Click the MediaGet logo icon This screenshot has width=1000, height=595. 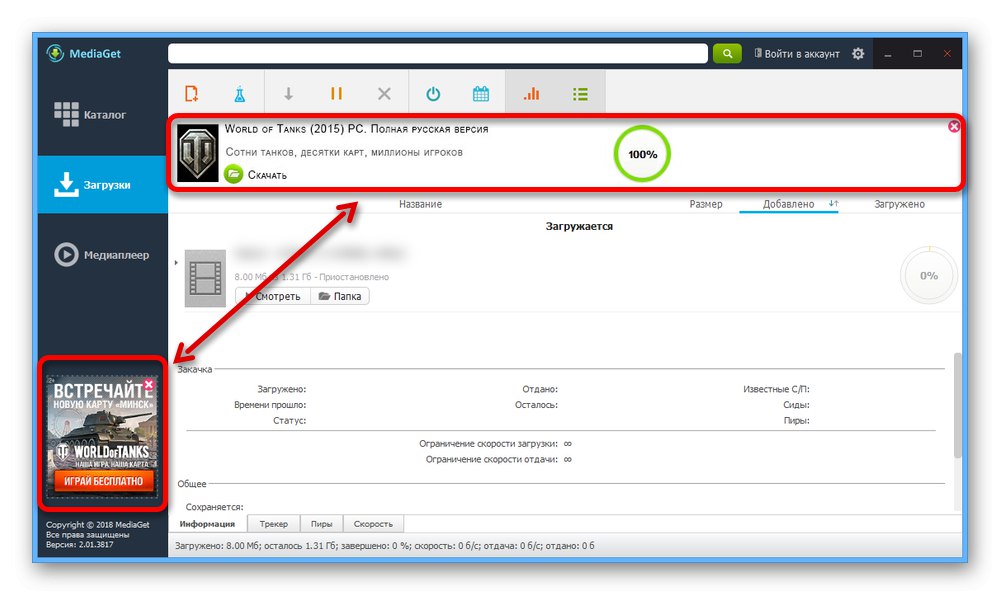(55, 53)
